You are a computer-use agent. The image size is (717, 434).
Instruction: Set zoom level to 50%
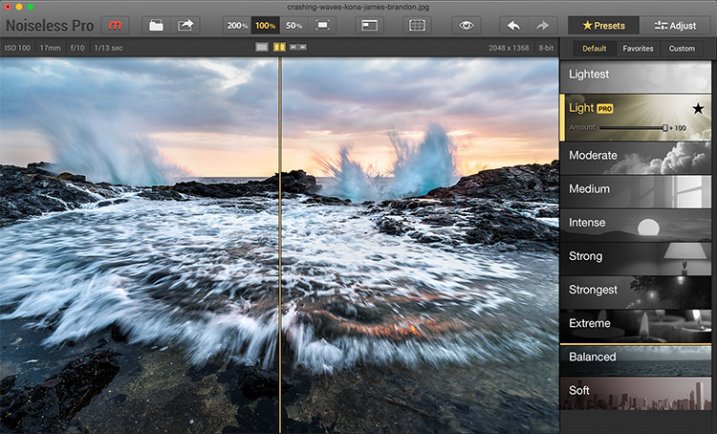(294, 25)
